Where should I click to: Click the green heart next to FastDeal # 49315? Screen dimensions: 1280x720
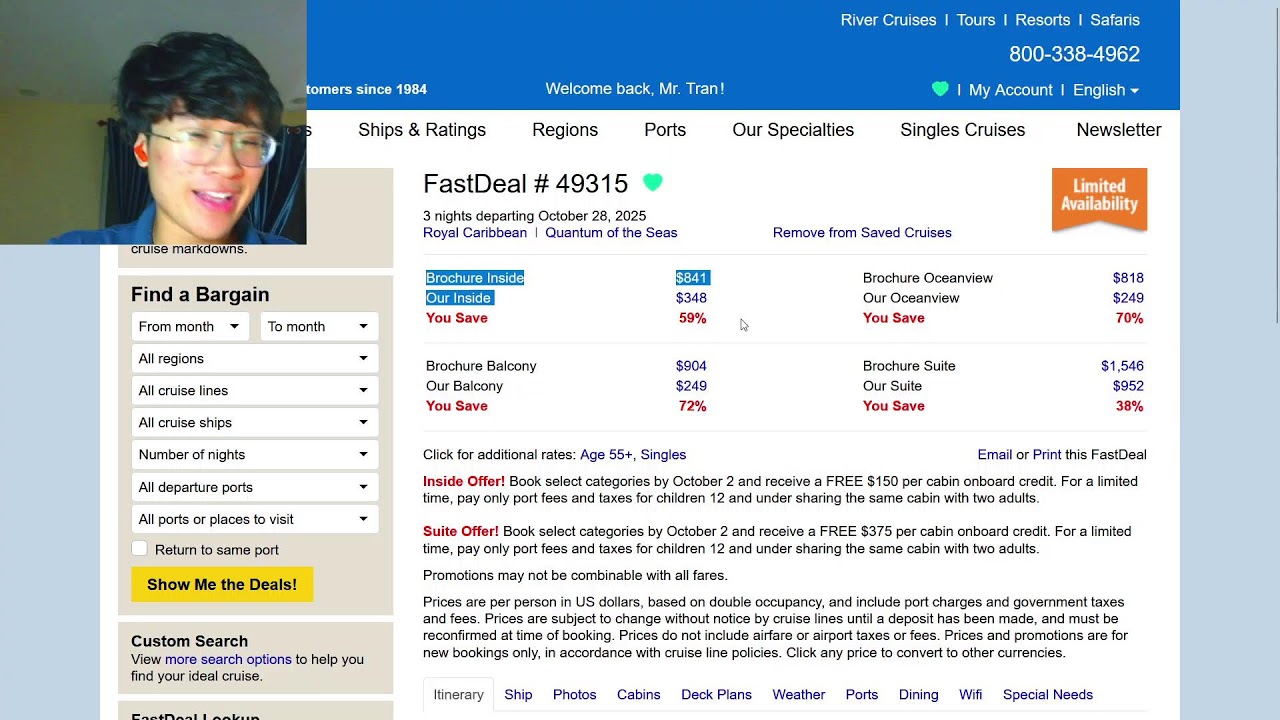(x=653, y=183)
